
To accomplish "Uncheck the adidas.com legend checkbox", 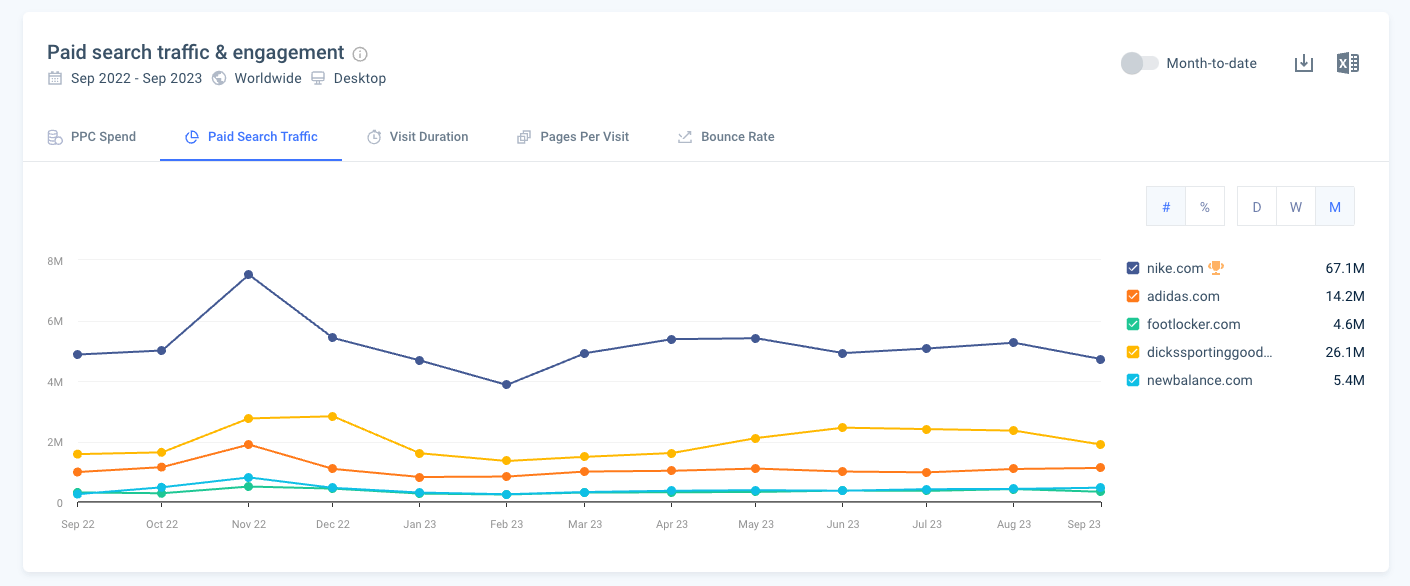I will click(1134, 295).
